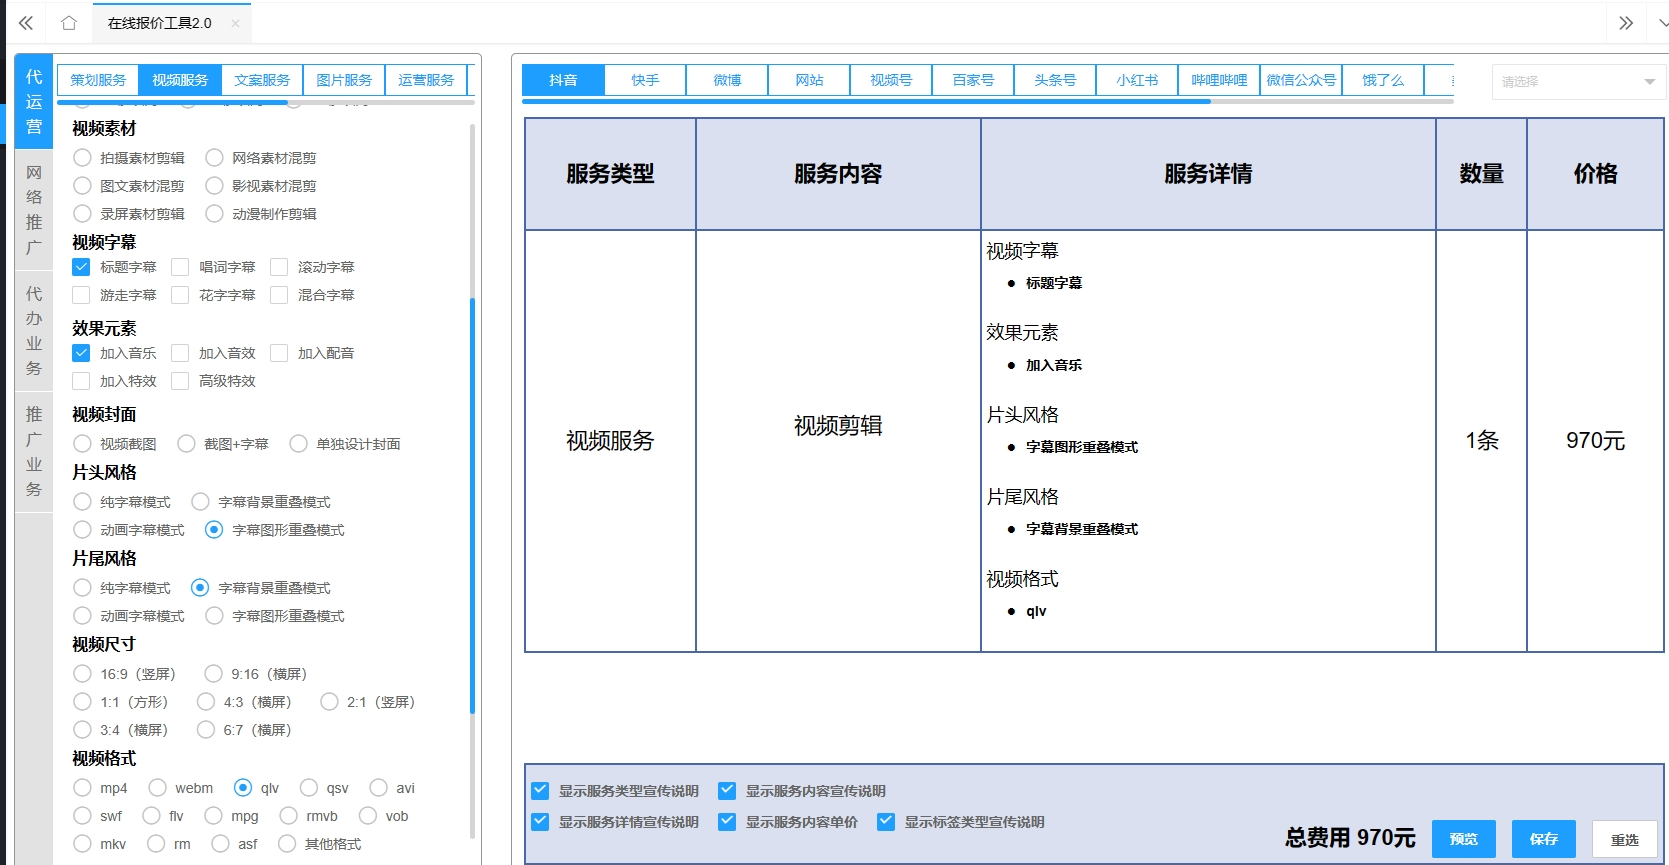
Task: Select the 代办业务 sidebar section
Action: [x=34, y=330]
